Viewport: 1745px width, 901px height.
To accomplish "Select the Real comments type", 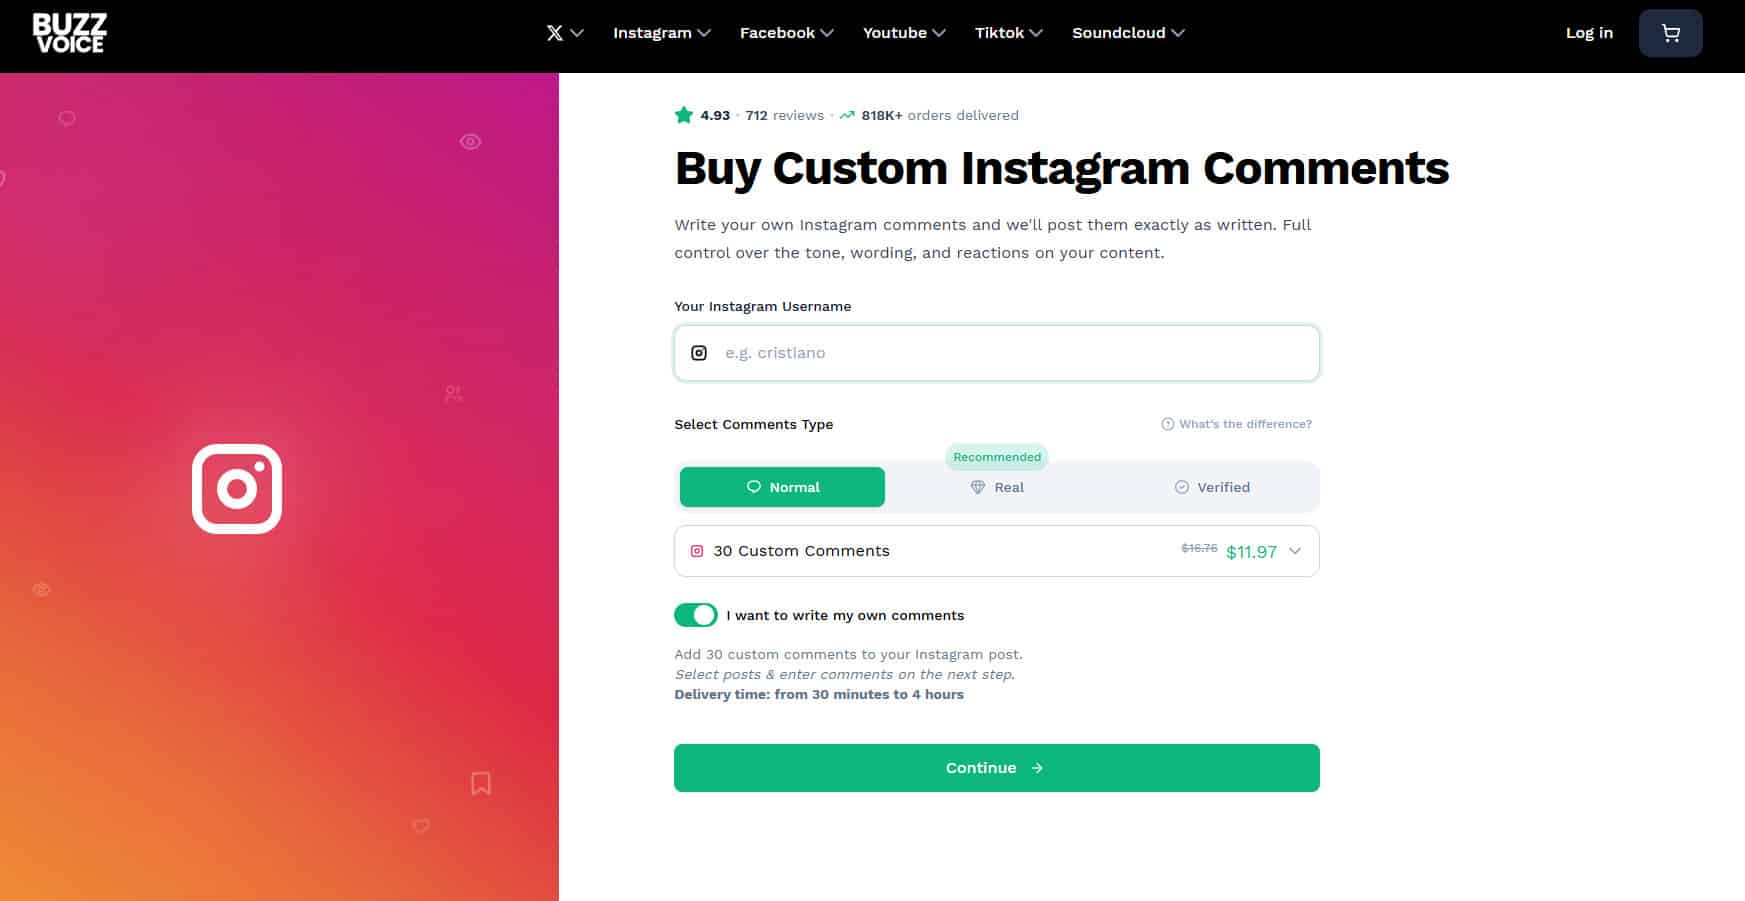I will [997, 487].
